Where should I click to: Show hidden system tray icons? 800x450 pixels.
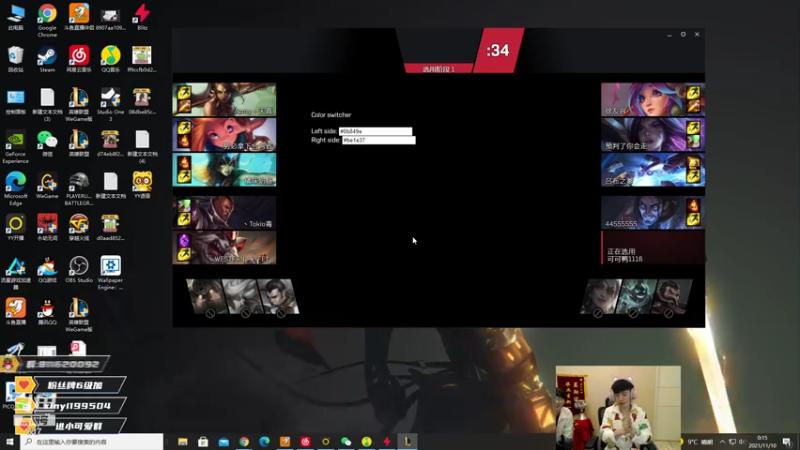[722, 441]
